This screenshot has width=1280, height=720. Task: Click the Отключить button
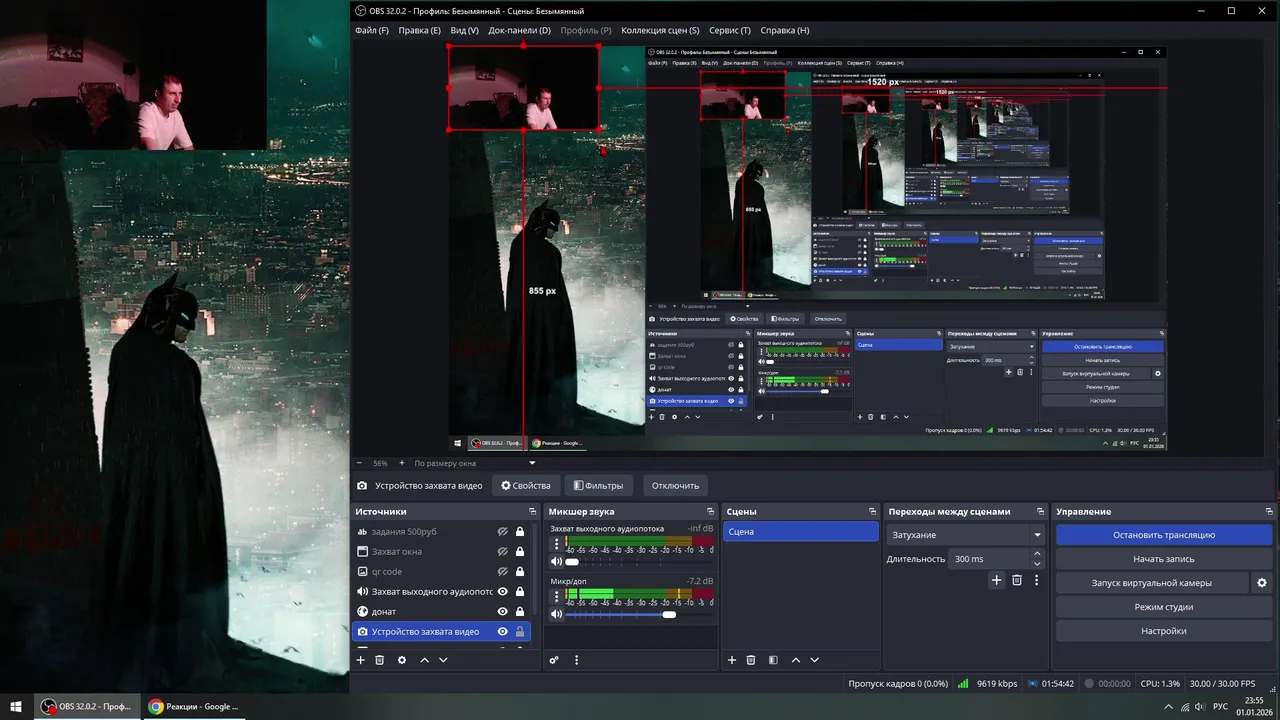(675, 486)
